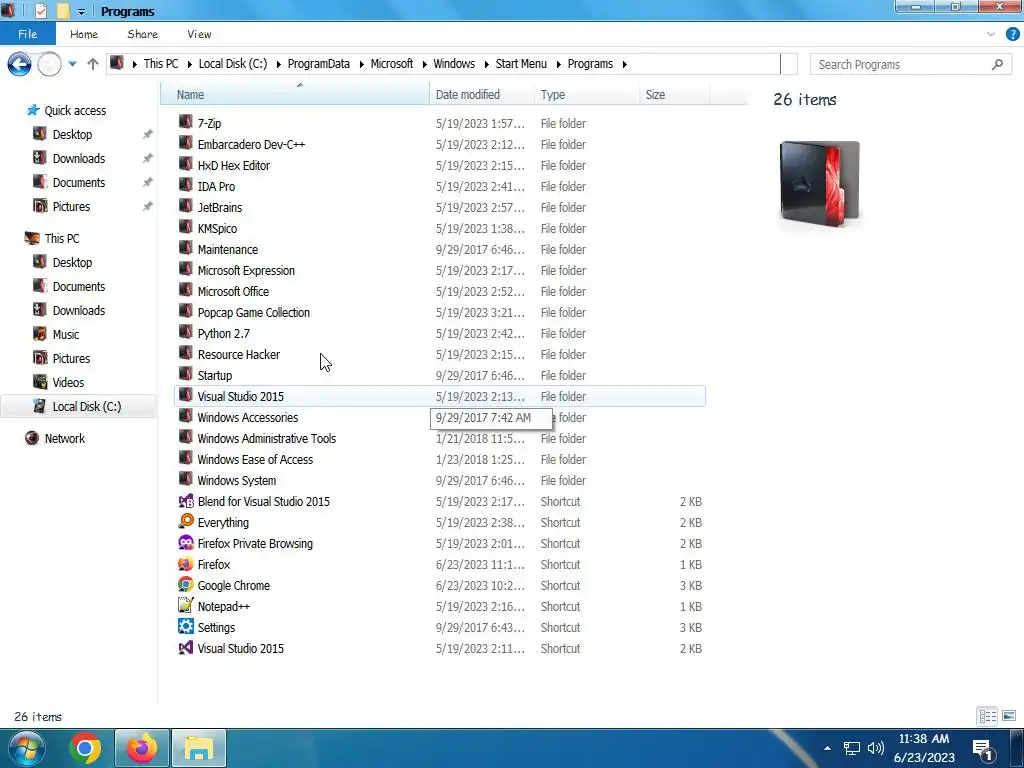Click the Blend for Visual Studio 2015 shortcut icon
Image resolution: width=1024 pixels, height=768 pixels.
[x=185, y=501]
